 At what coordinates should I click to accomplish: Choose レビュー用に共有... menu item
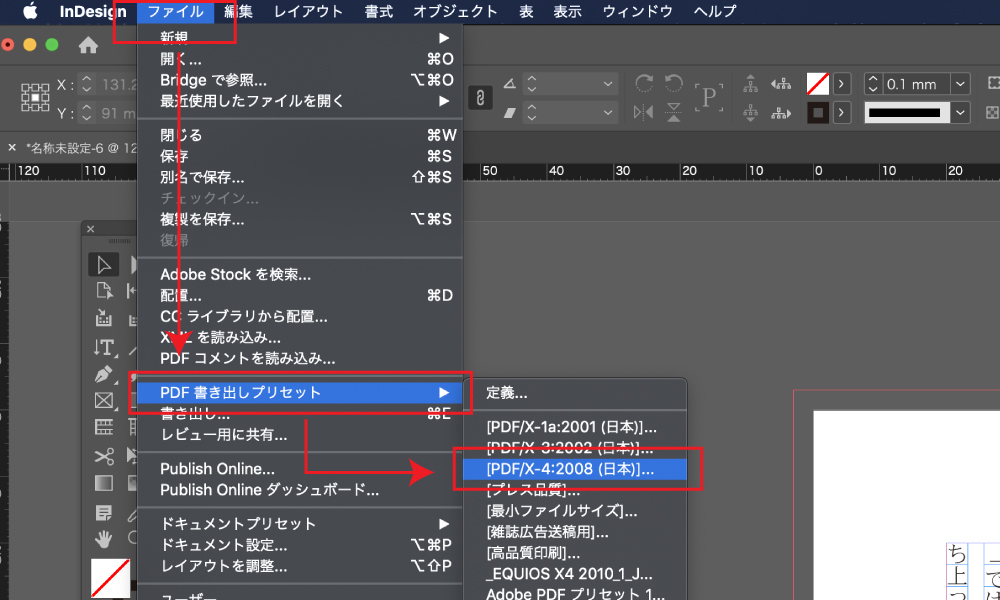300,435
